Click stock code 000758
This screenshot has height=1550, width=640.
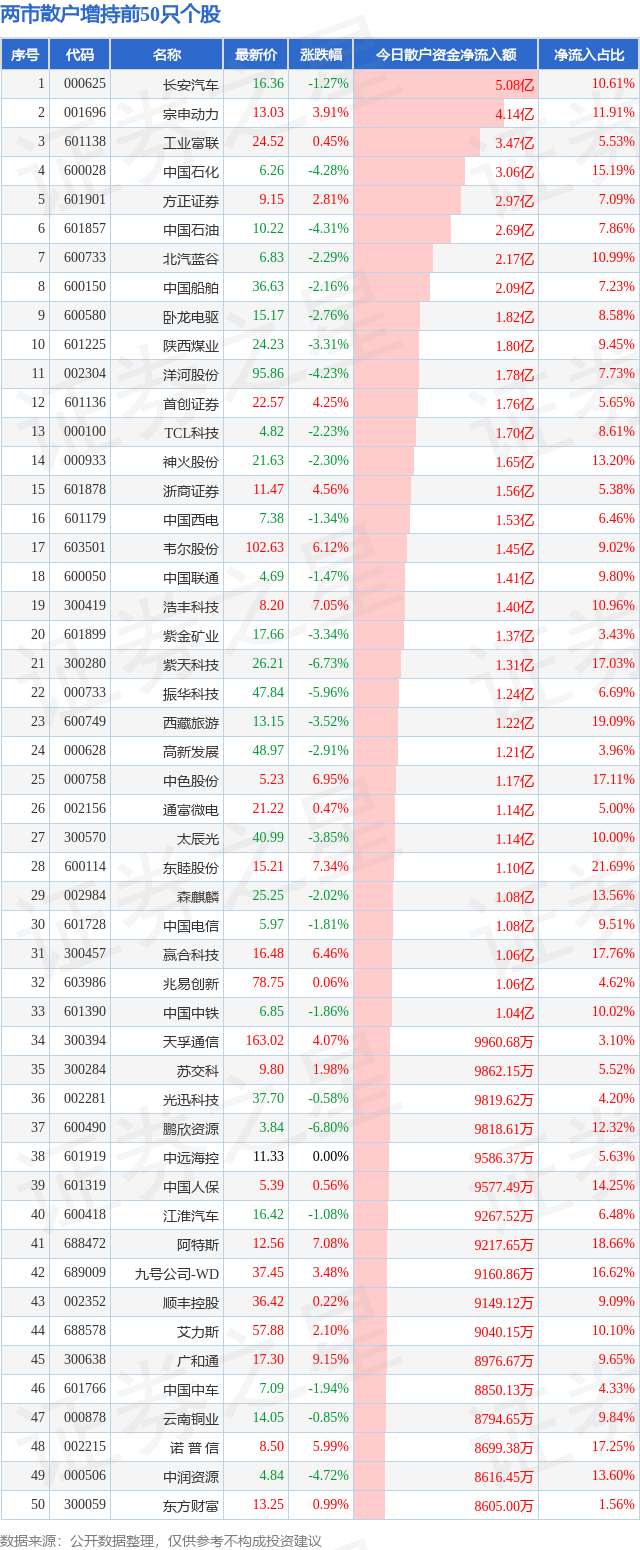click(x=84, y=780)
